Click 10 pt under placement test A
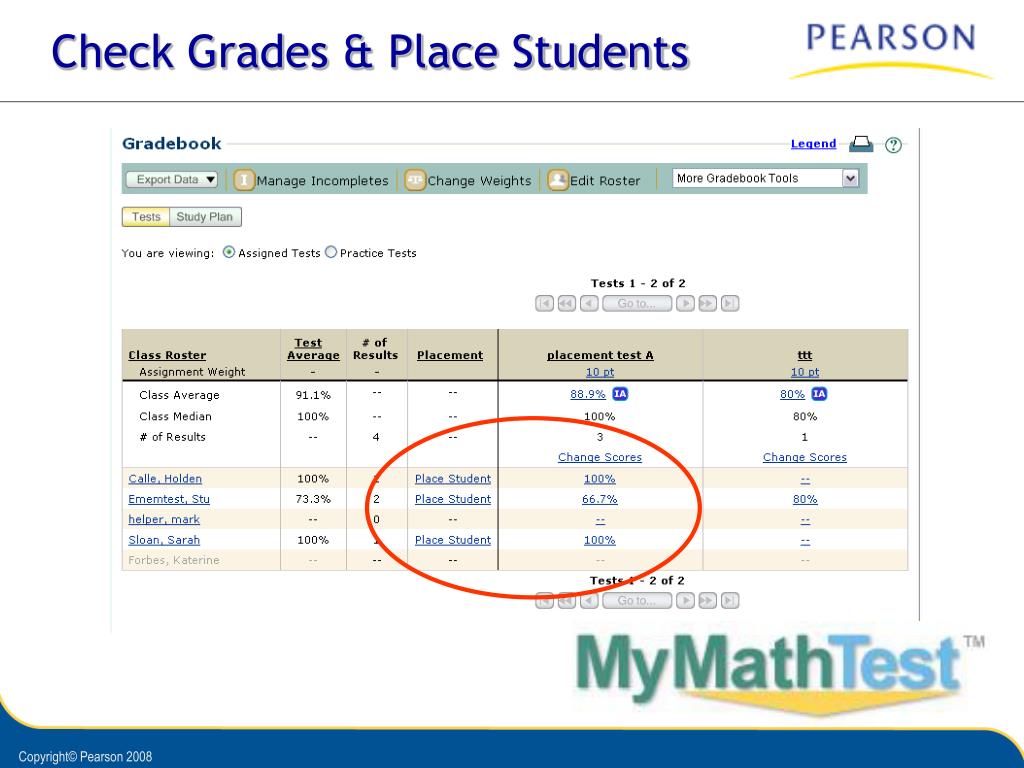1024x768 pixels. pyautogui.click(x=600, y=372)
